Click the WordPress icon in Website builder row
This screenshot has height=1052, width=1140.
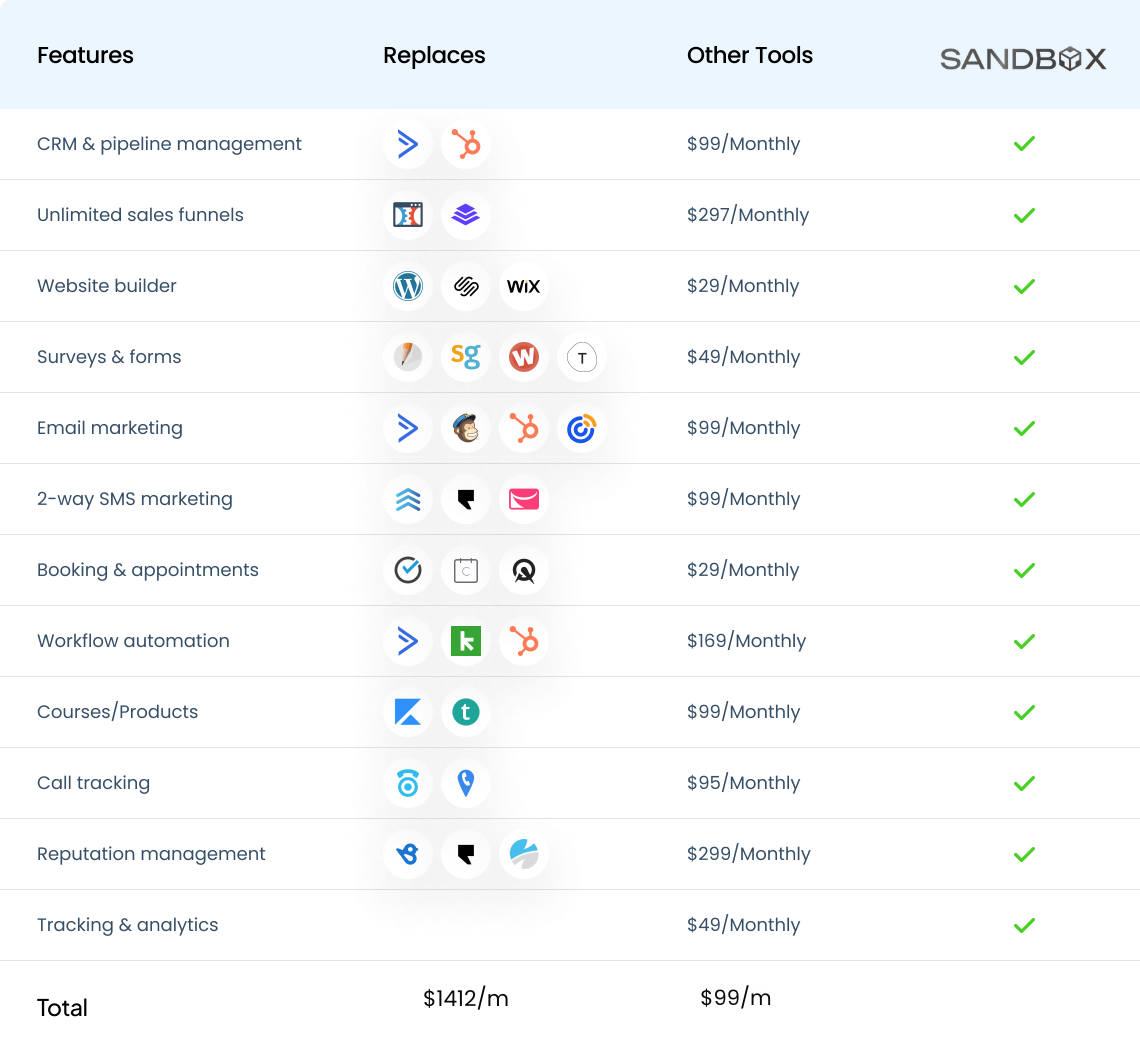pos(408,286)
